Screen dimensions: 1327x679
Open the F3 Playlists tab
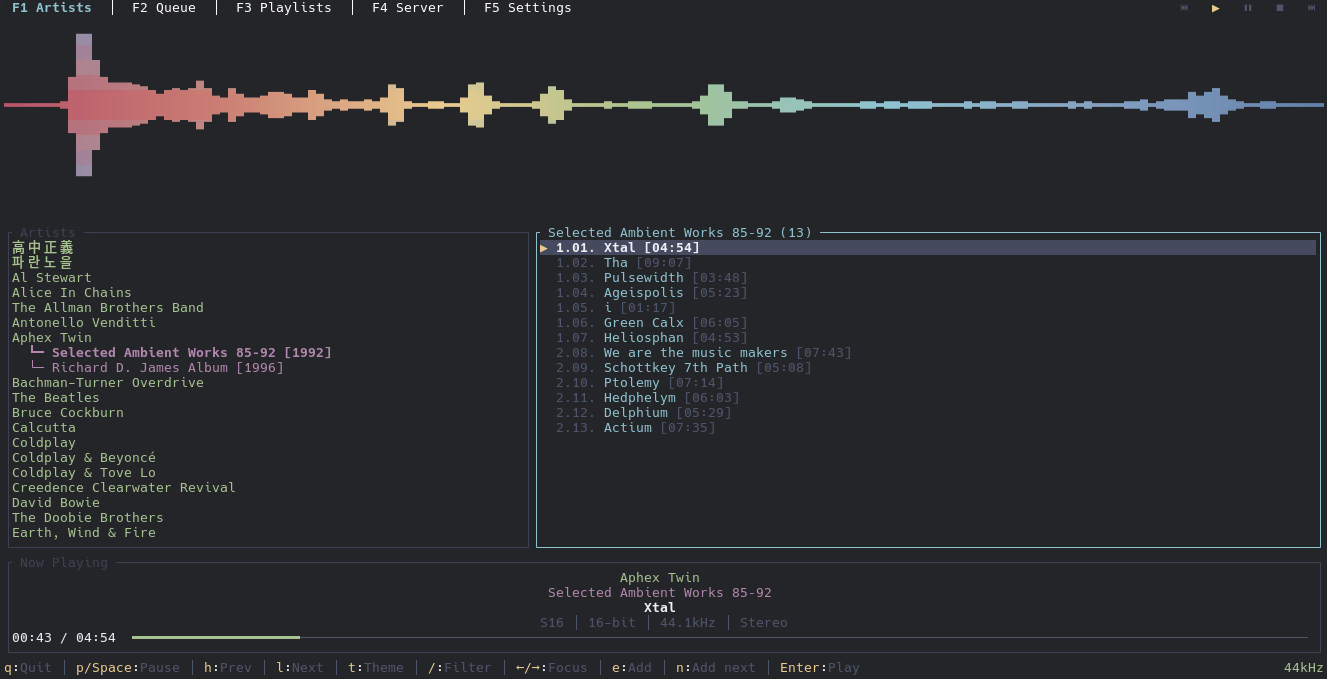click(284, 8)
